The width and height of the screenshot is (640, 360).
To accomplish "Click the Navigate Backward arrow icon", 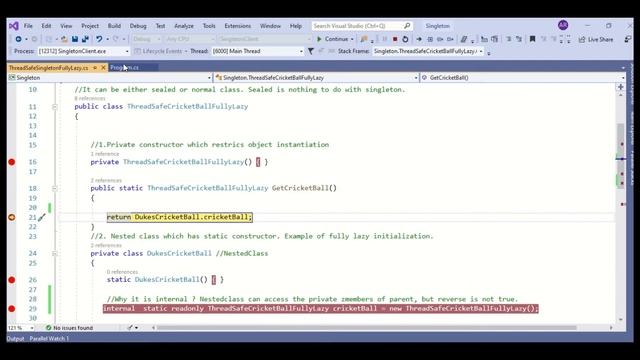I will coord(18,39).
